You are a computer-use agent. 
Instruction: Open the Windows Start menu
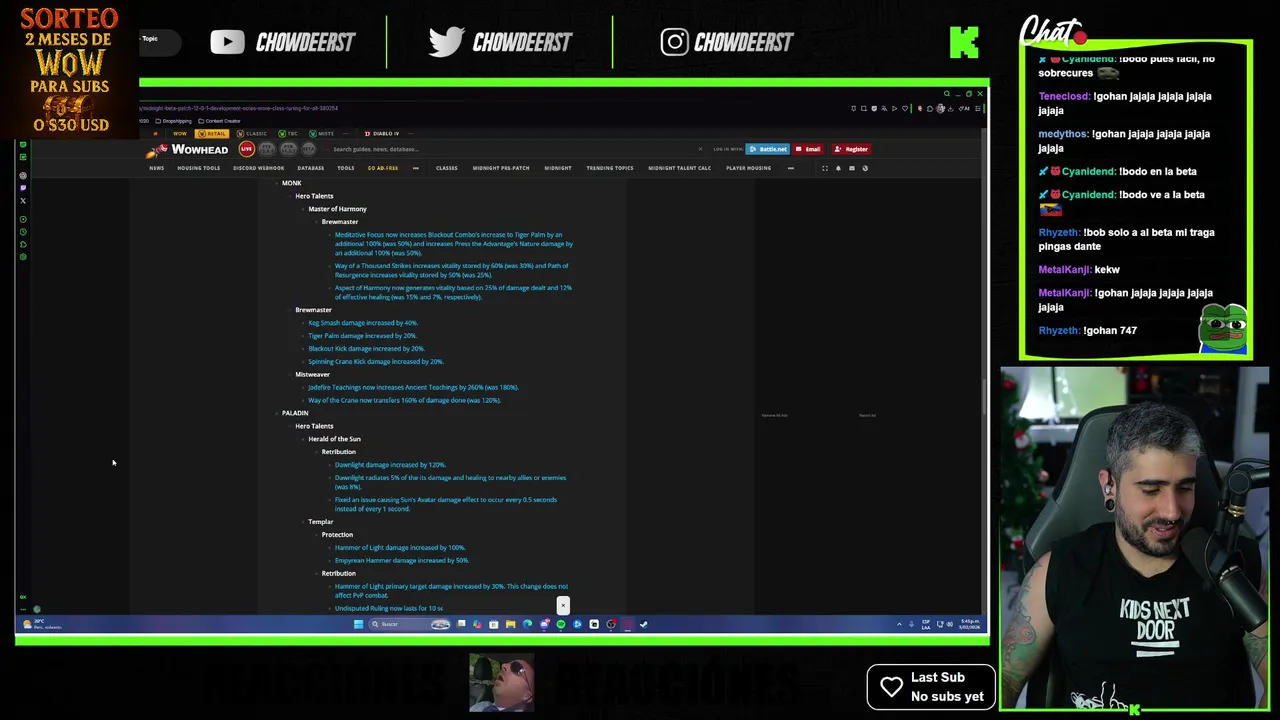358,624
